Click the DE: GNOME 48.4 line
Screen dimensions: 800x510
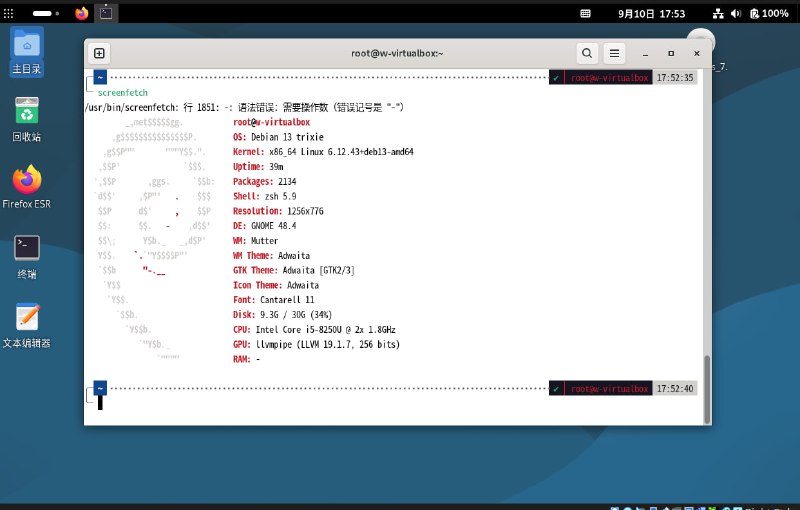pyautogui.click(x=264, y=226)
